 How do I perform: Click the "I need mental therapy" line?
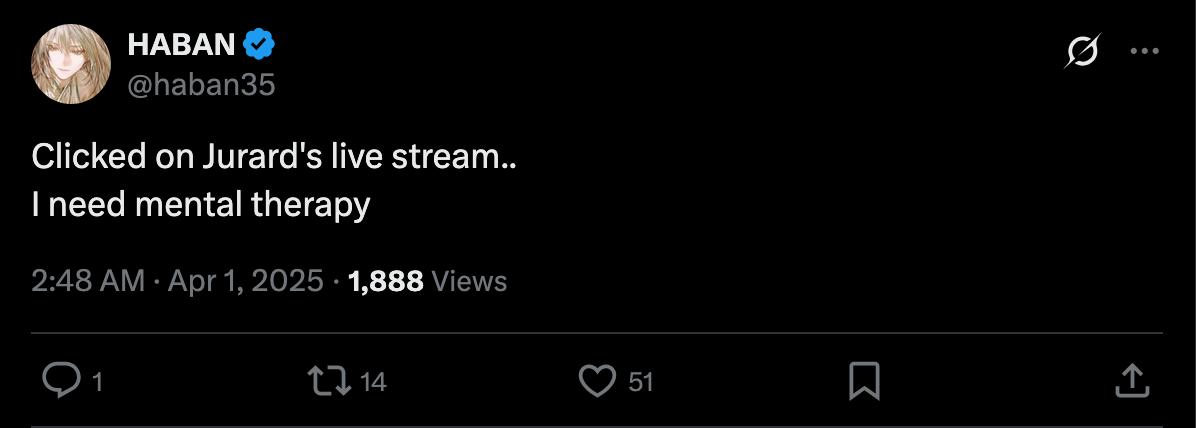(x=201, y=205)
